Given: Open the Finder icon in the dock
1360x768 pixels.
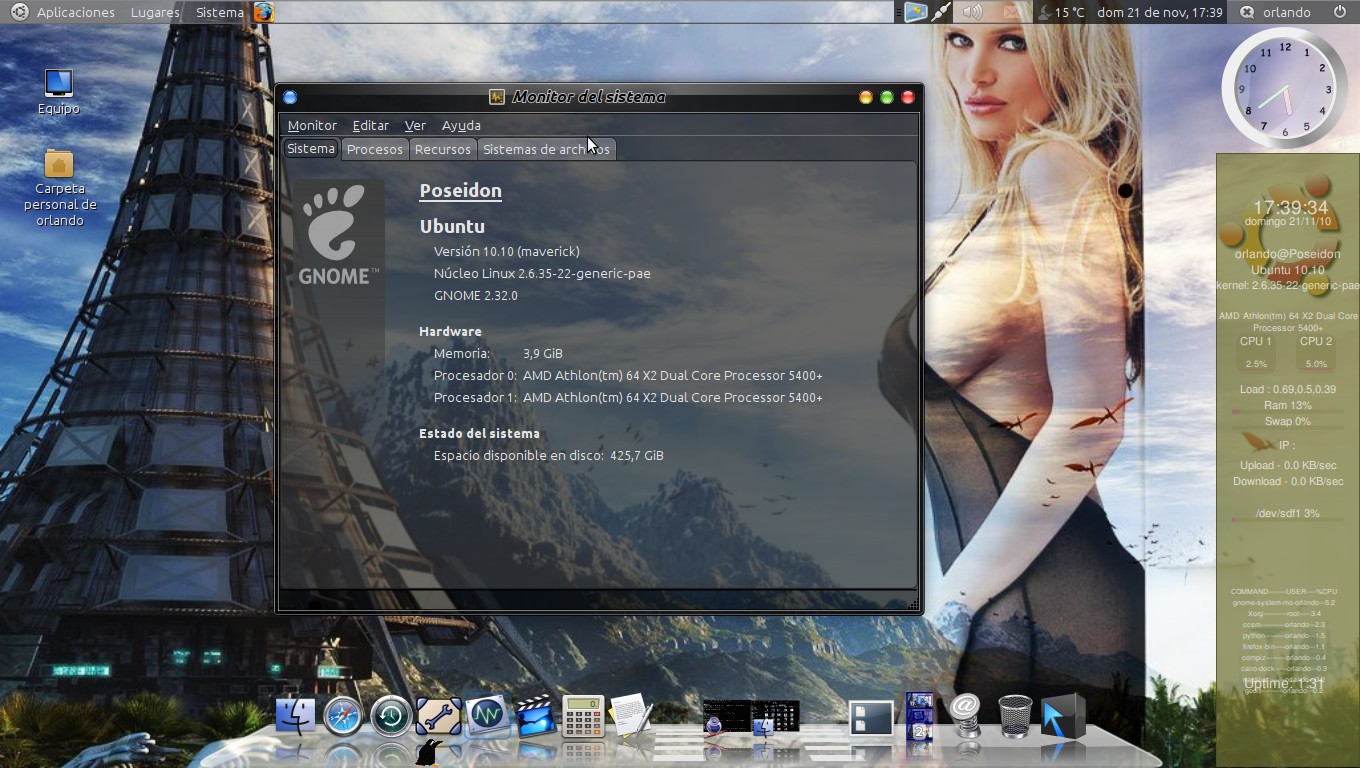Looking at the screenshot, I should coord(295,717).
